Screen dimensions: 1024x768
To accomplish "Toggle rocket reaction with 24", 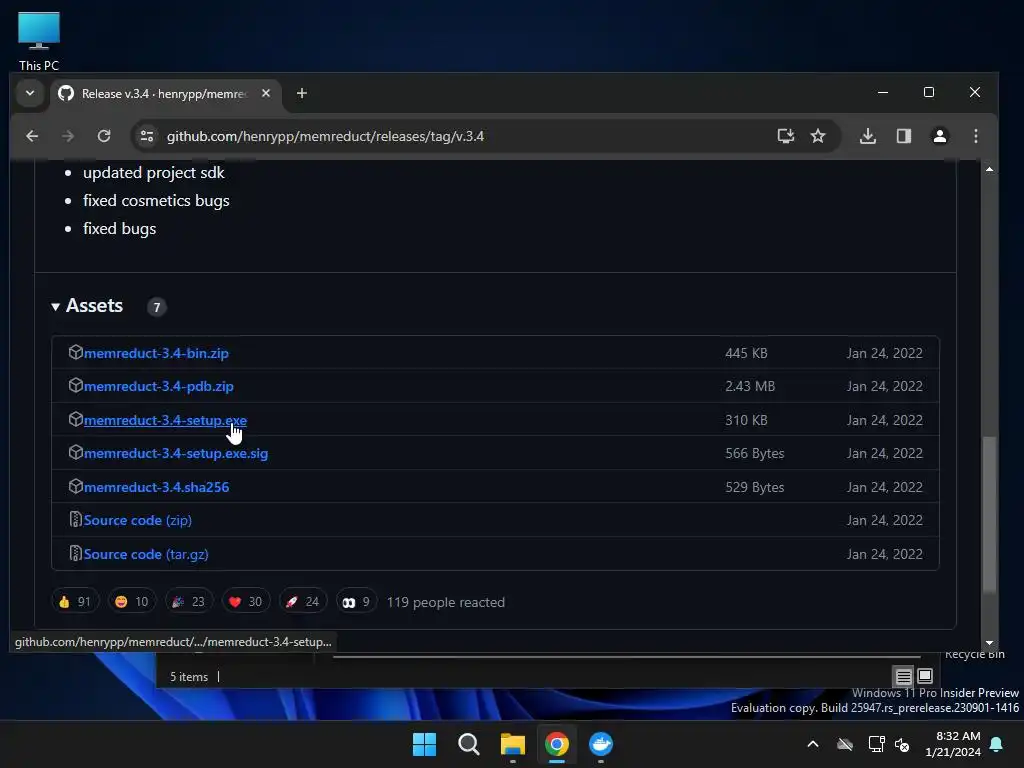I will tap(302, 601).
